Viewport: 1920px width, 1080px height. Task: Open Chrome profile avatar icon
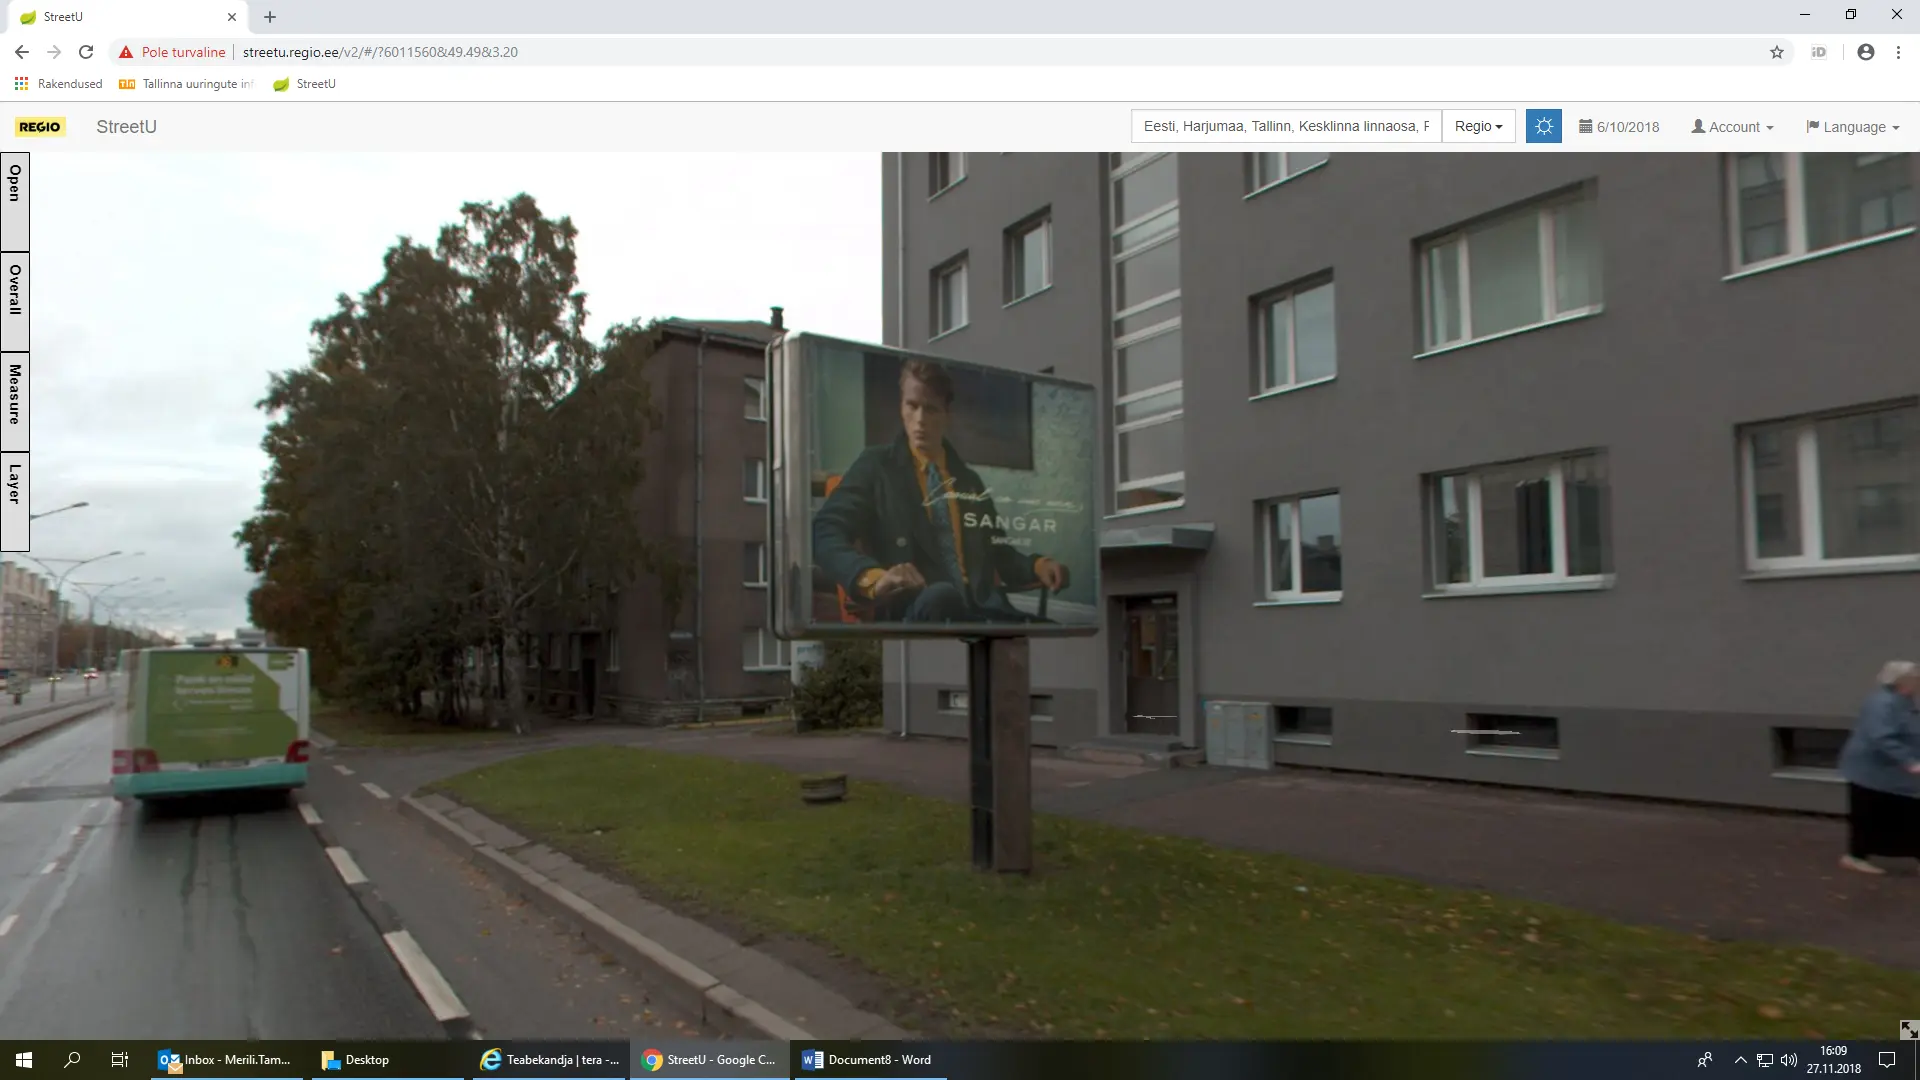click(x=1865, y=52)
